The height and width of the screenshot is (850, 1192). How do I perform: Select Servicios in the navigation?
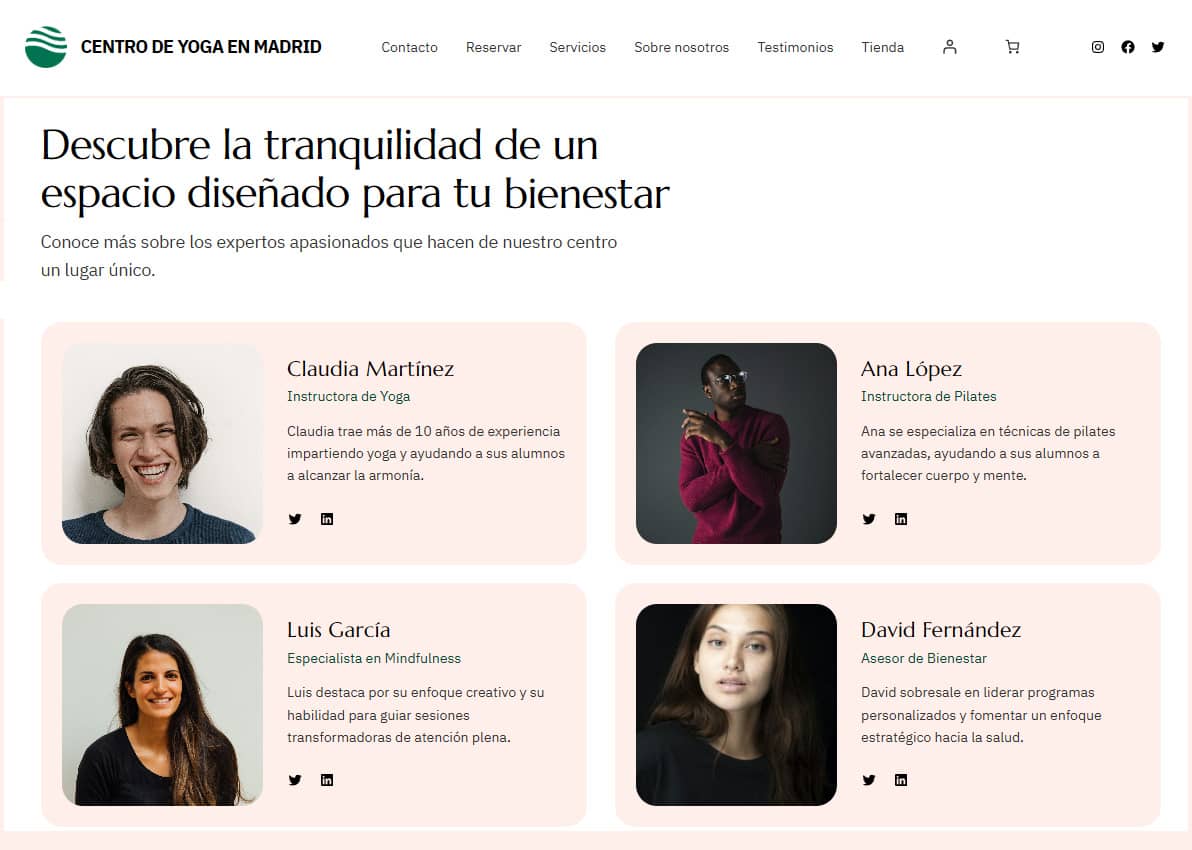578,47
